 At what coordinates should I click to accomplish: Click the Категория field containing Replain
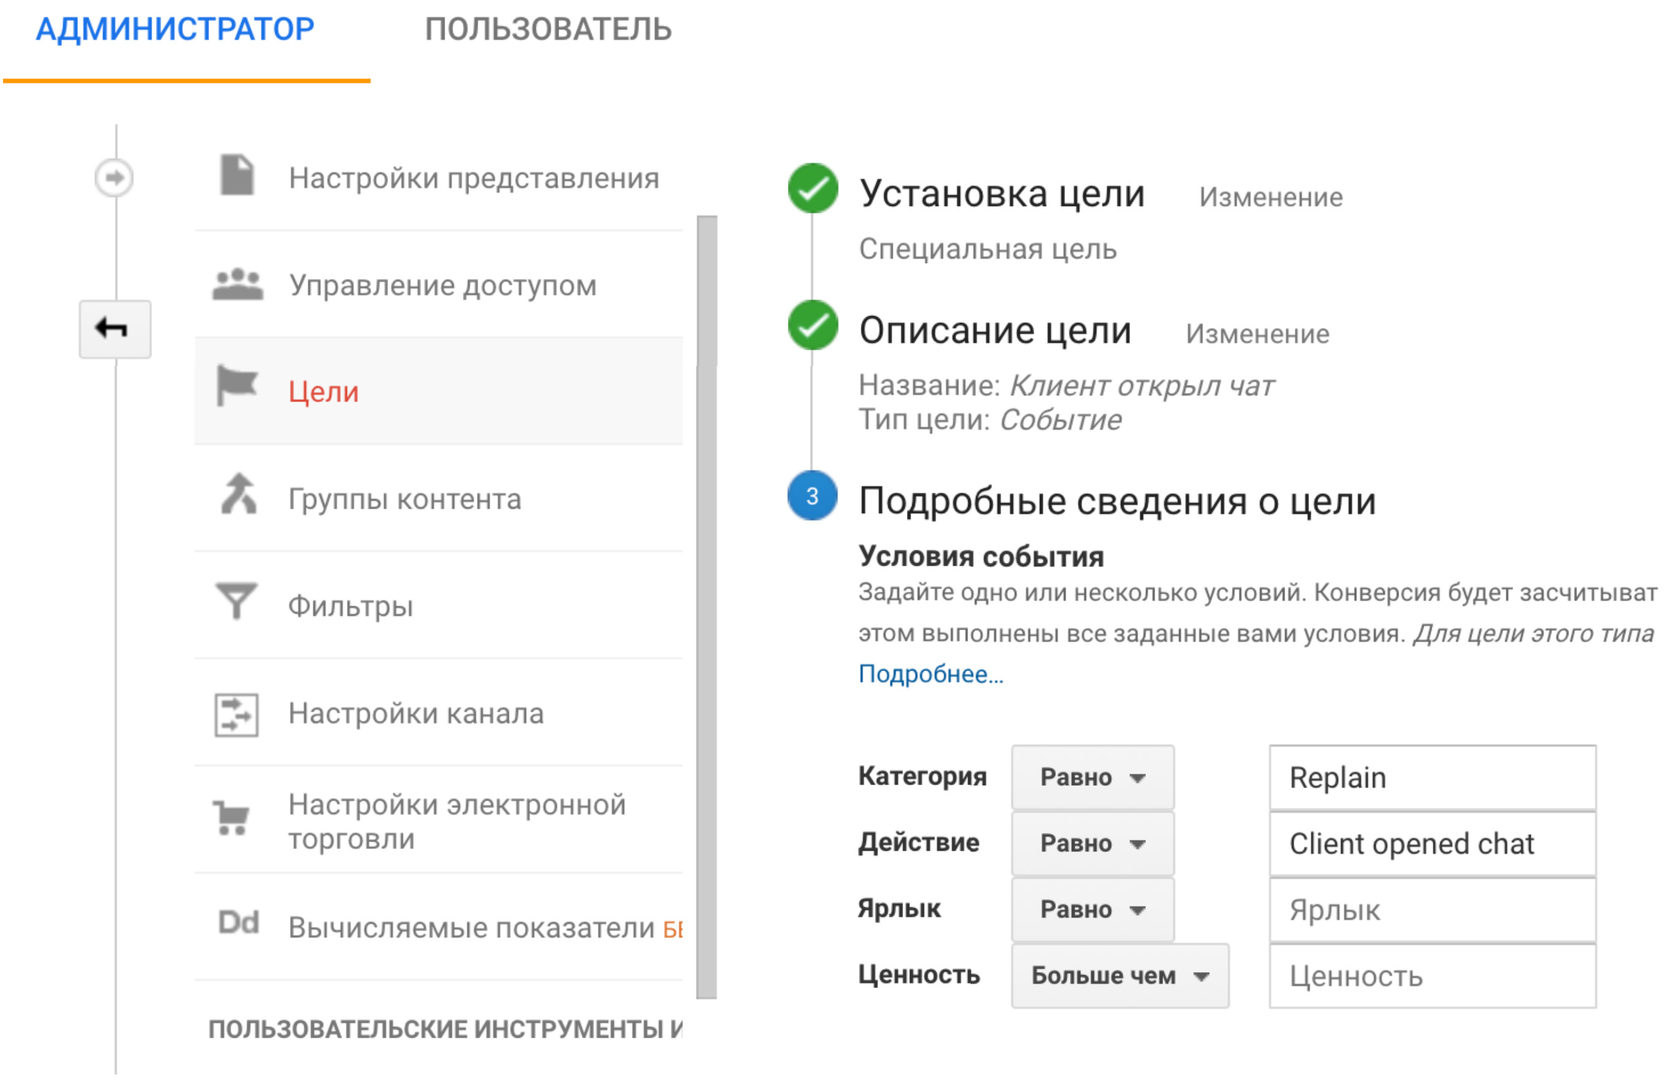point(1432,777)
